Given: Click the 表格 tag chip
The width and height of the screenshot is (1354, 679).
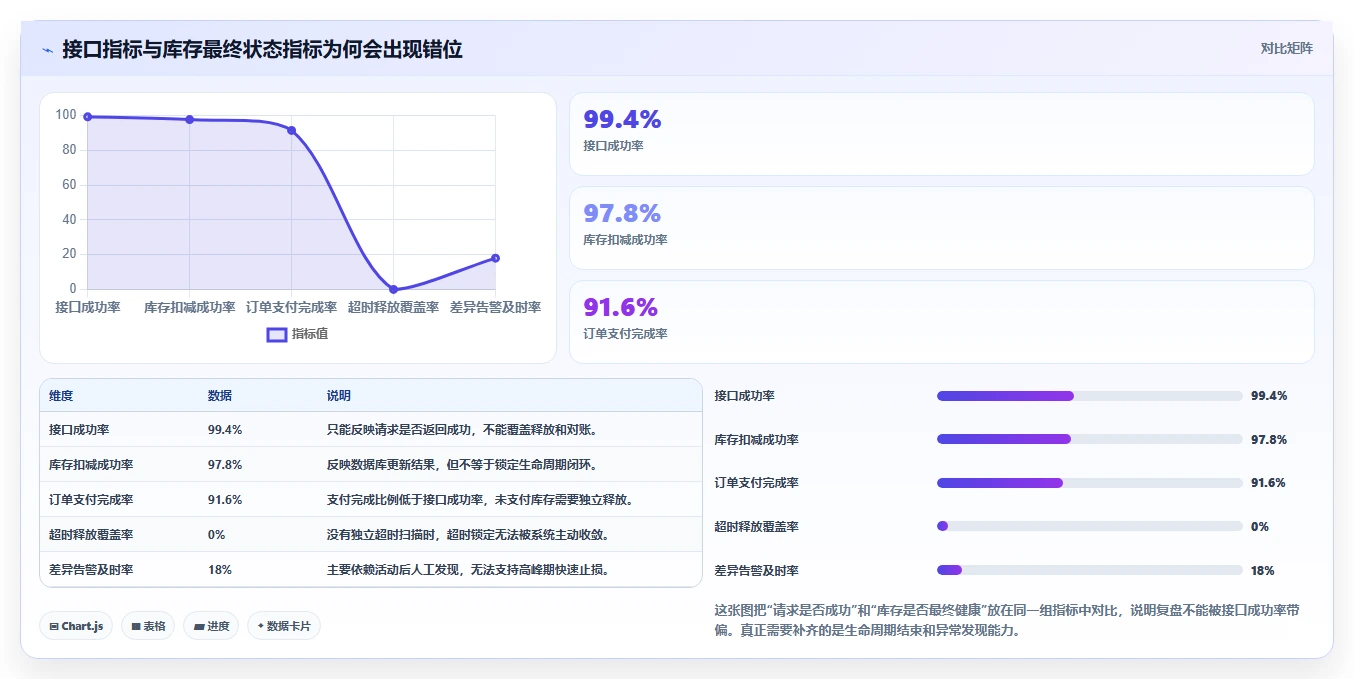Looking at the screenshot, I should (x=148, y=626).
